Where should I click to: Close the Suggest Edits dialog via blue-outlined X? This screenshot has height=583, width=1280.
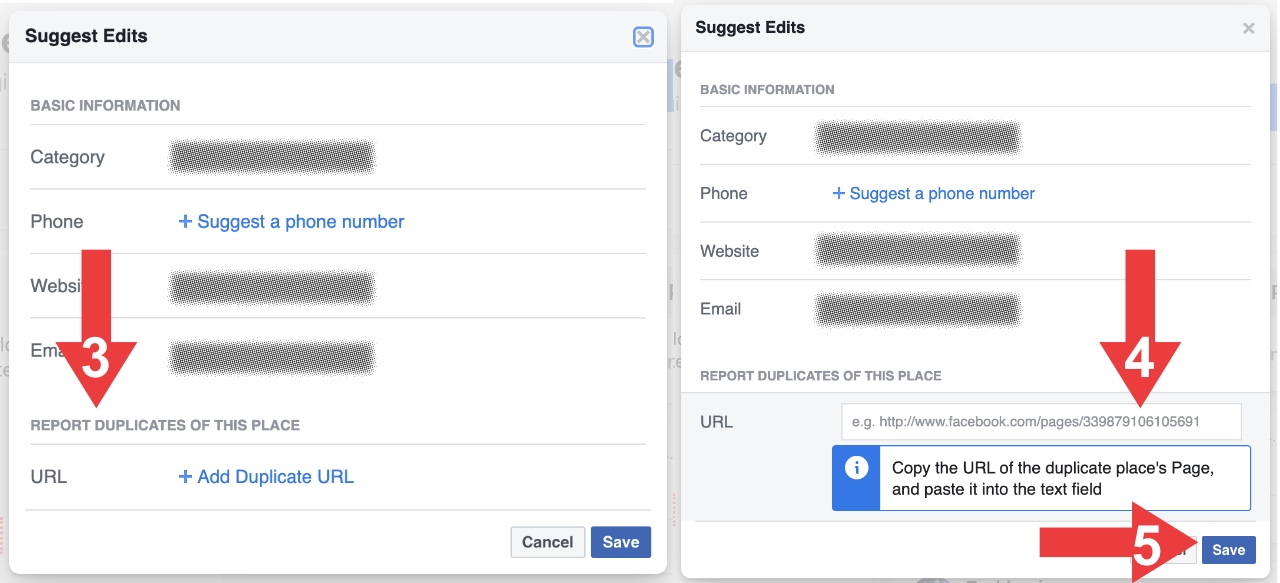pyautogui.click(x=643, y=37)
